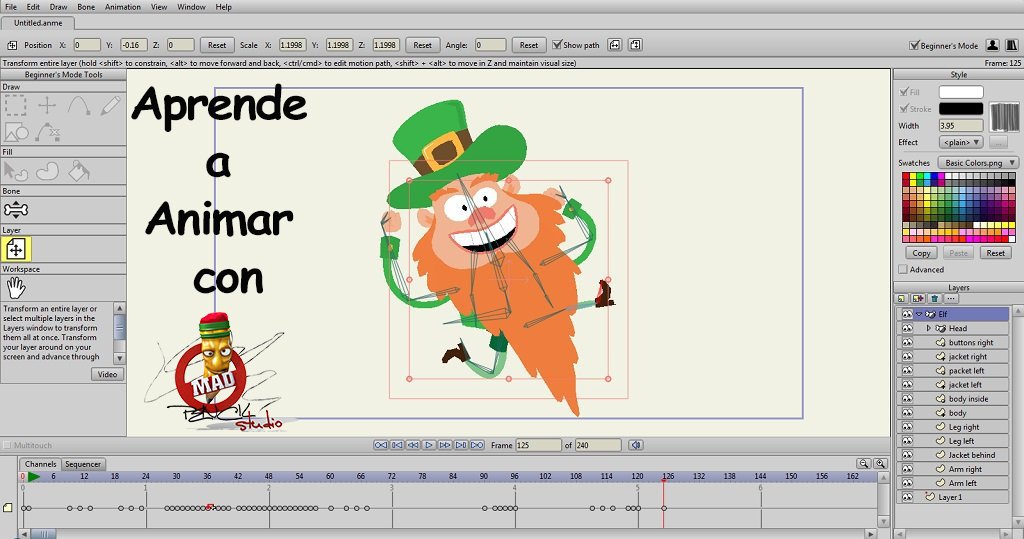Switch to the Channels tab
The width and height of the screenshot is (1024, 539).
coord(40,464)
